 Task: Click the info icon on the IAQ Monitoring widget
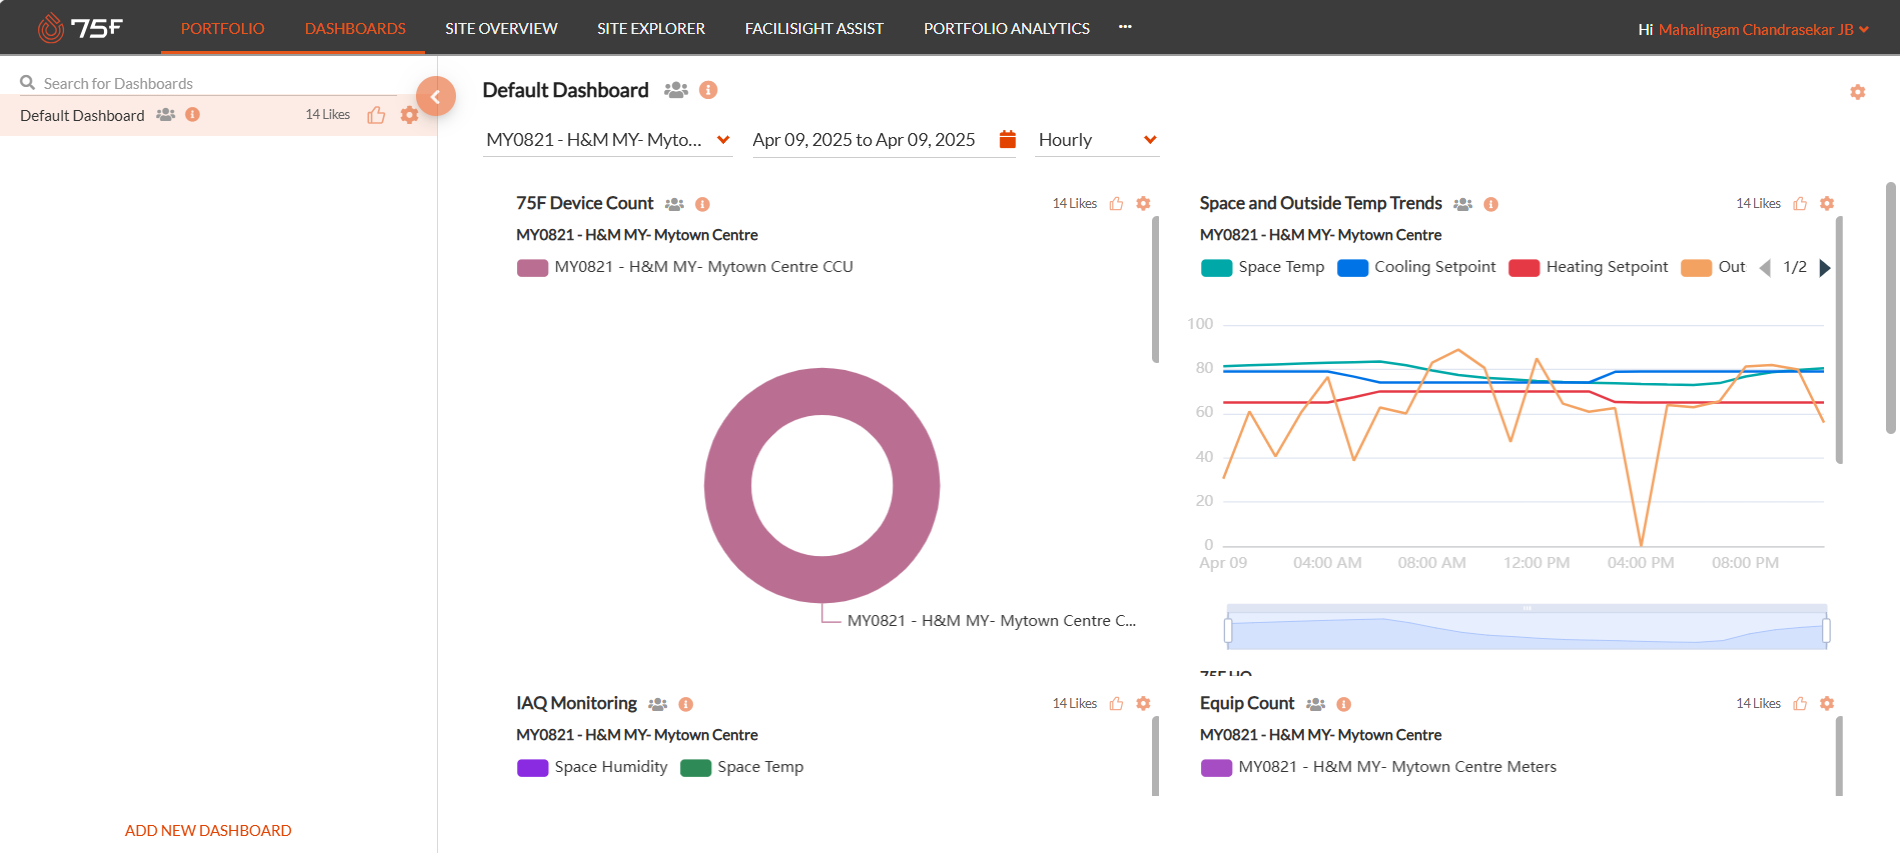point(685,704)
